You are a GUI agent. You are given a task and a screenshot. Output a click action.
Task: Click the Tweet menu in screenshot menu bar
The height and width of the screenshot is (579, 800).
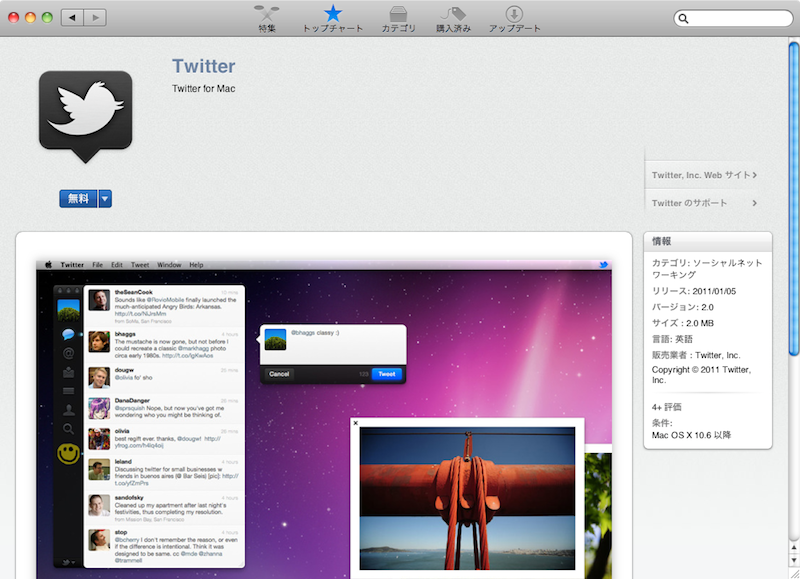tap(140, 265)
